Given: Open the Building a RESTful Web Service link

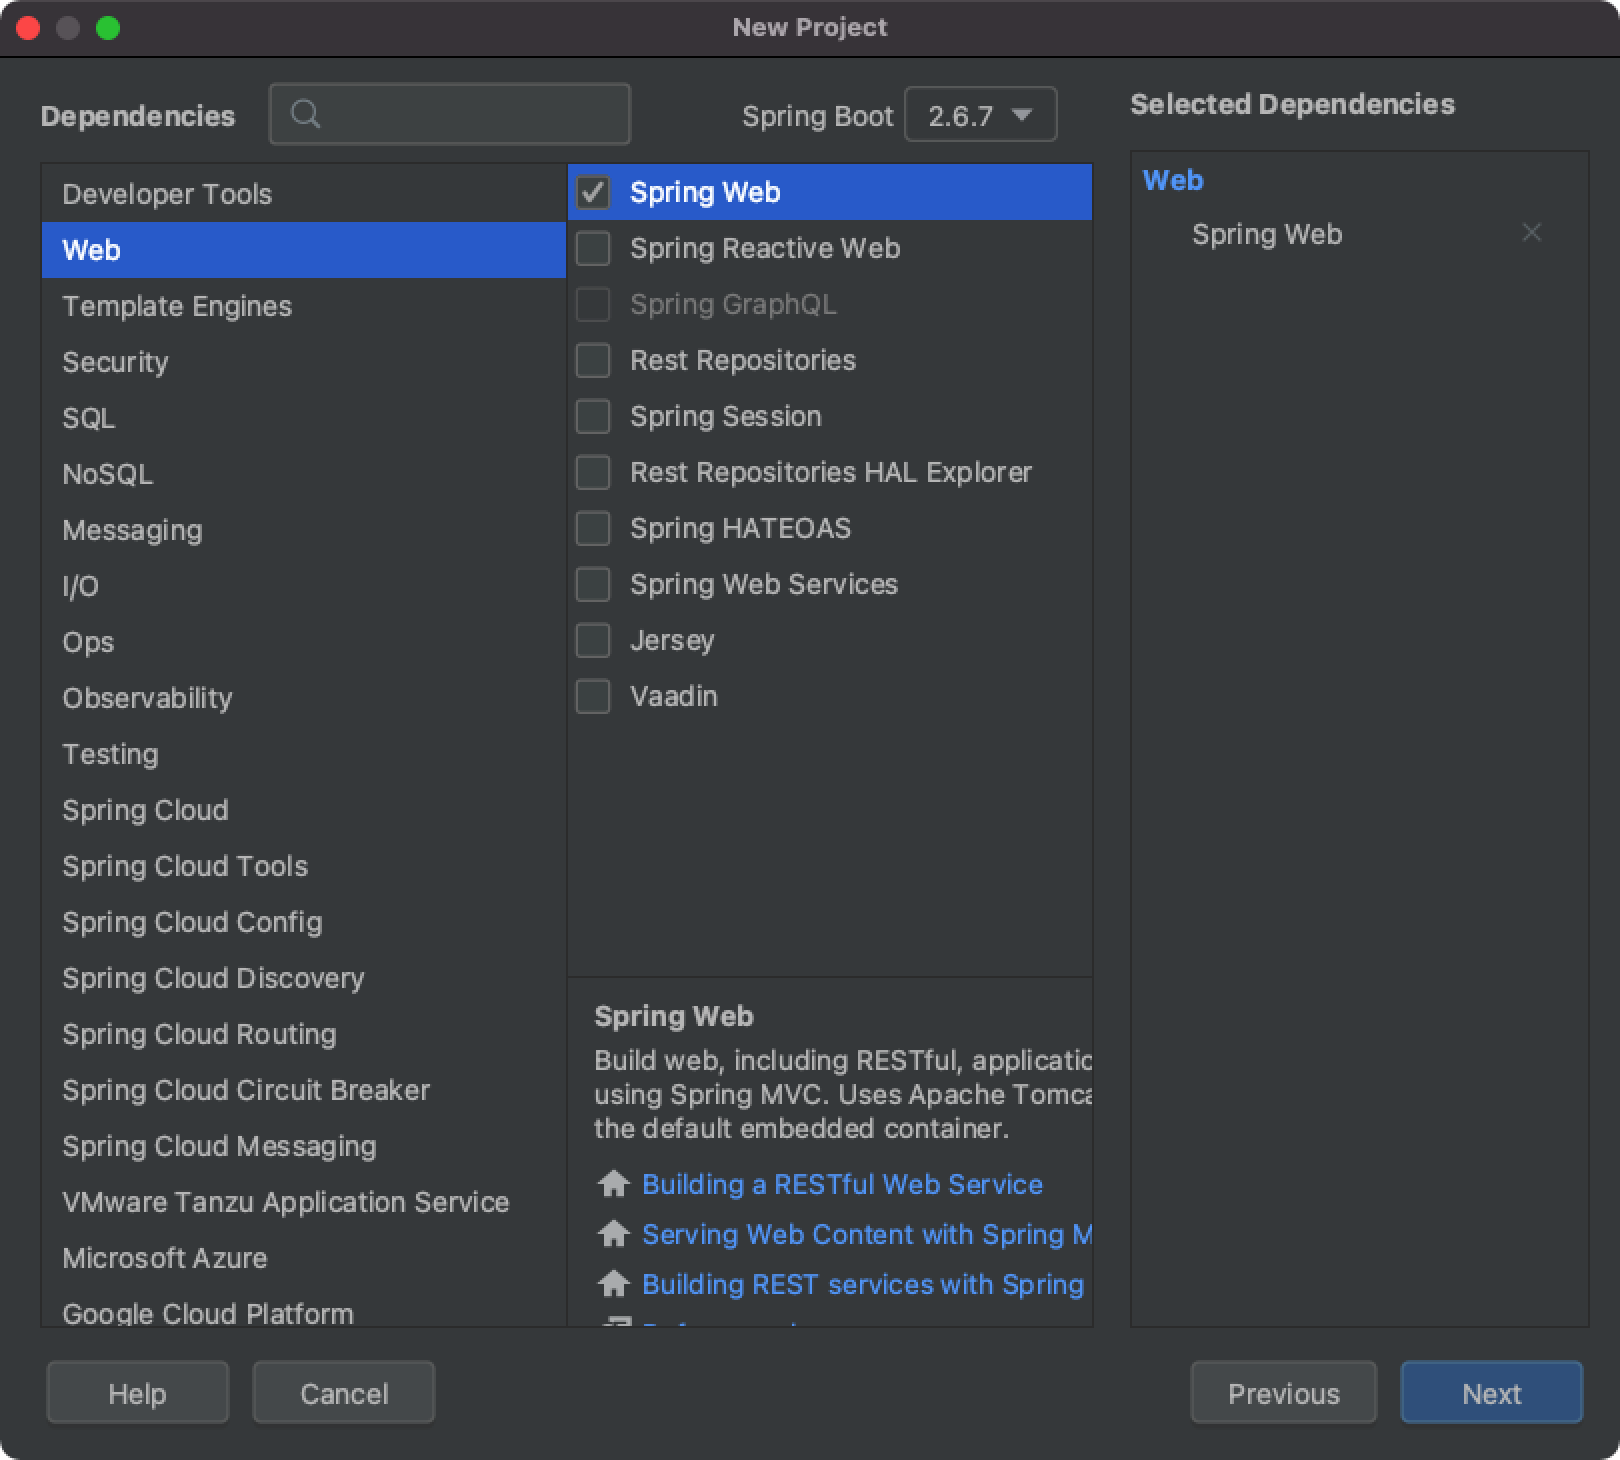Looking at the screenshot, I should coord(842,1184).
